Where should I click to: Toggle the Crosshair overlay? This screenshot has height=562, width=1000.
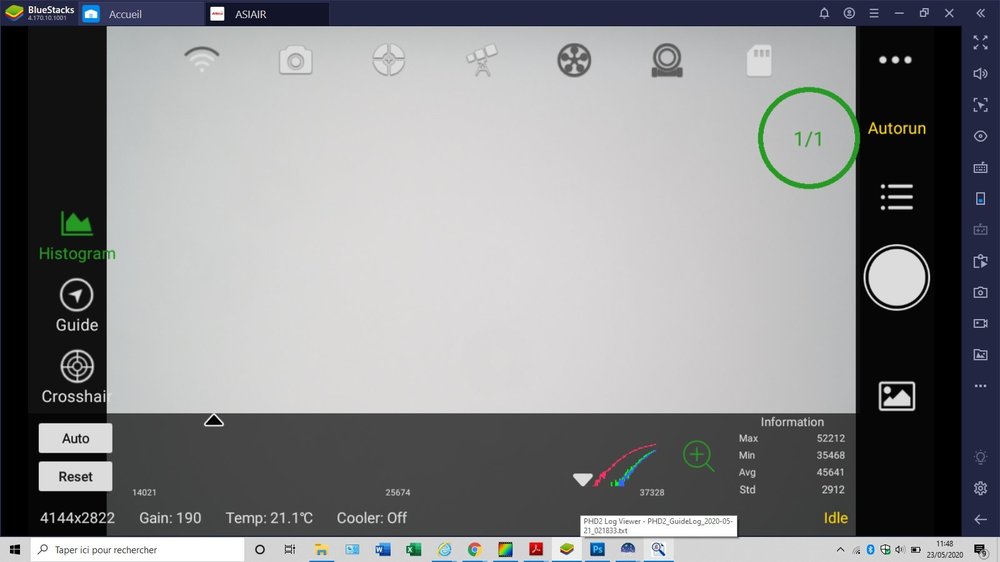point(77,377)
